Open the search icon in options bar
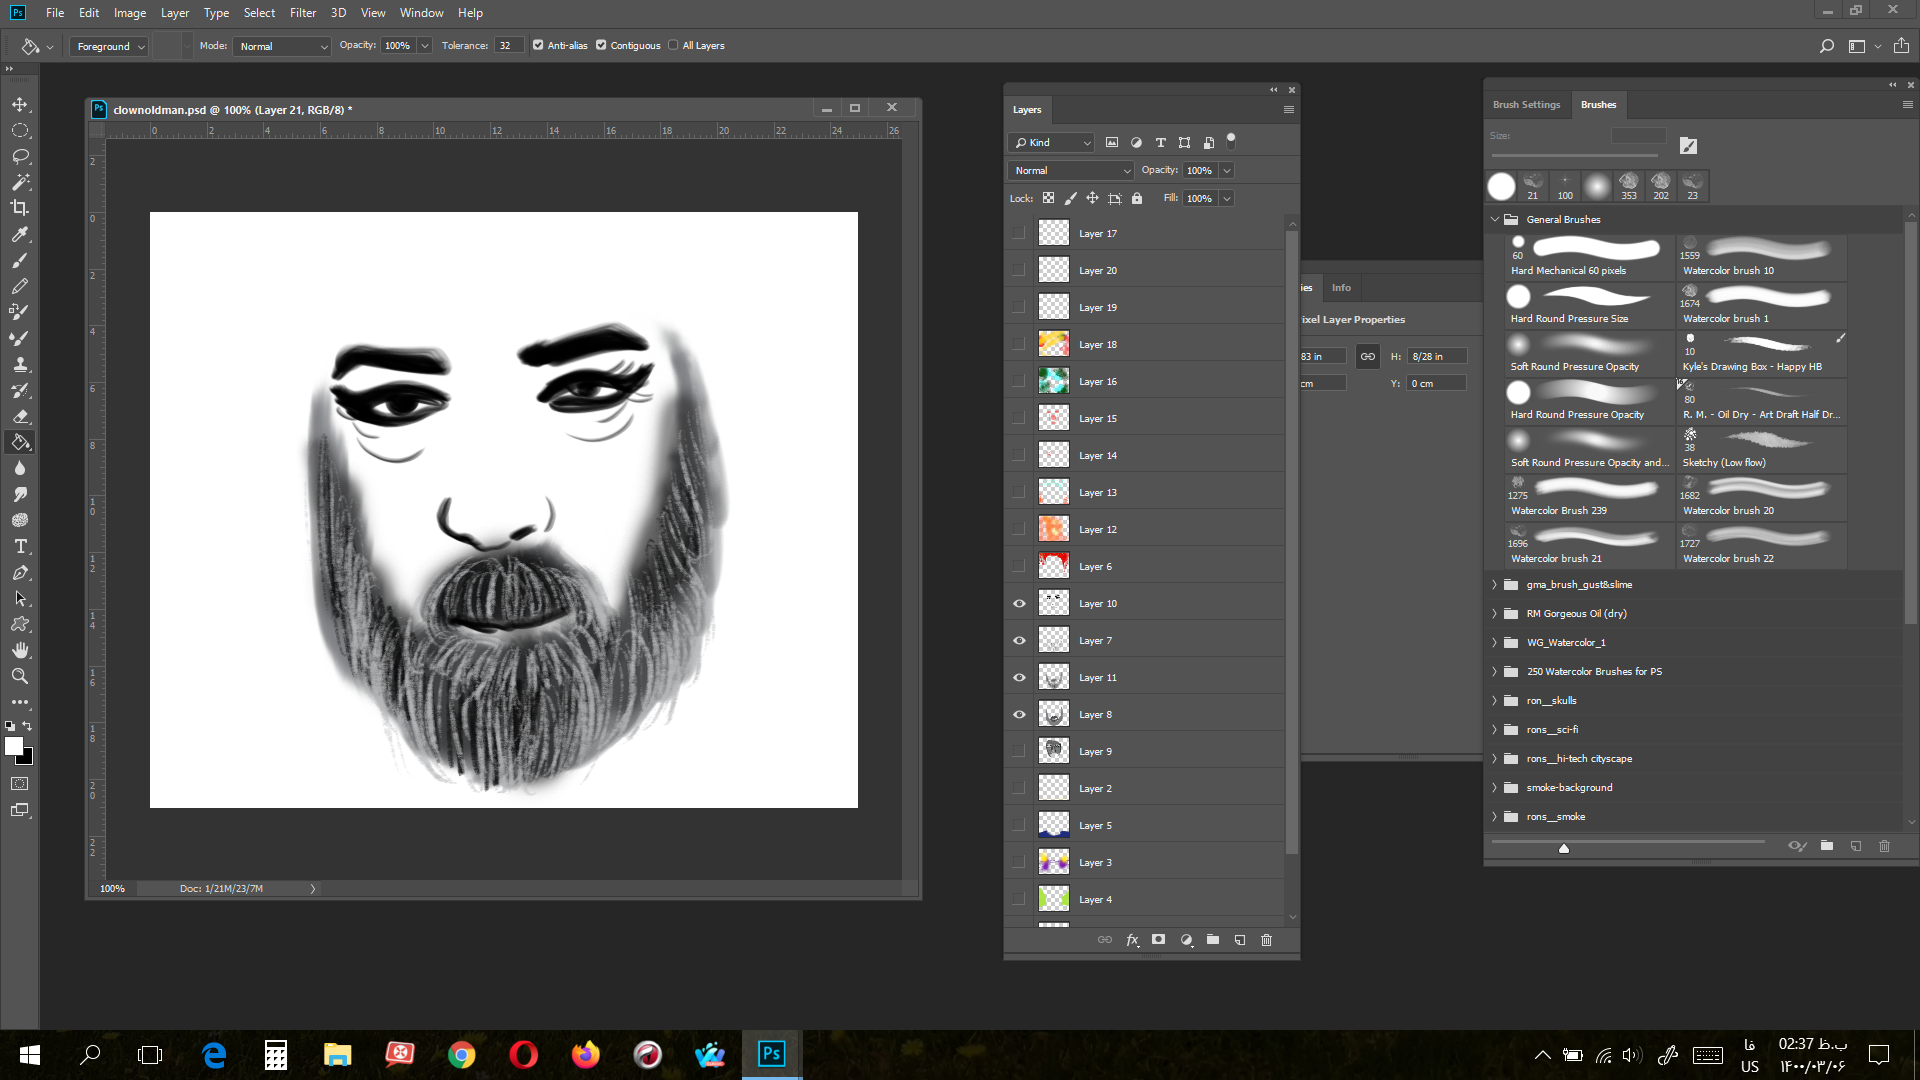The image size is (1920, 1080). coord(1827,46)
